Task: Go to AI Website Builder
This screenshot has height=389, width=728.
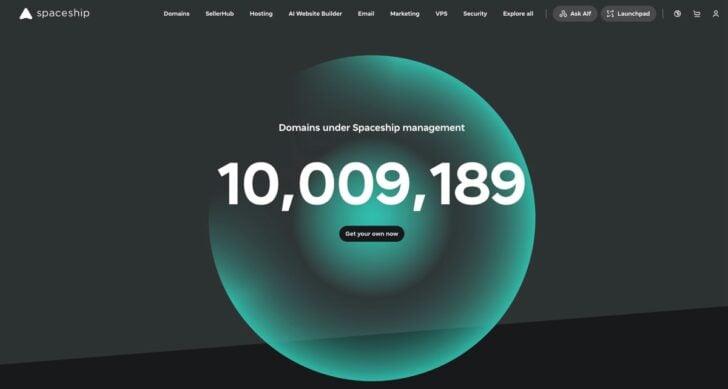Action: pyautogui.click(x=315, y=14)
